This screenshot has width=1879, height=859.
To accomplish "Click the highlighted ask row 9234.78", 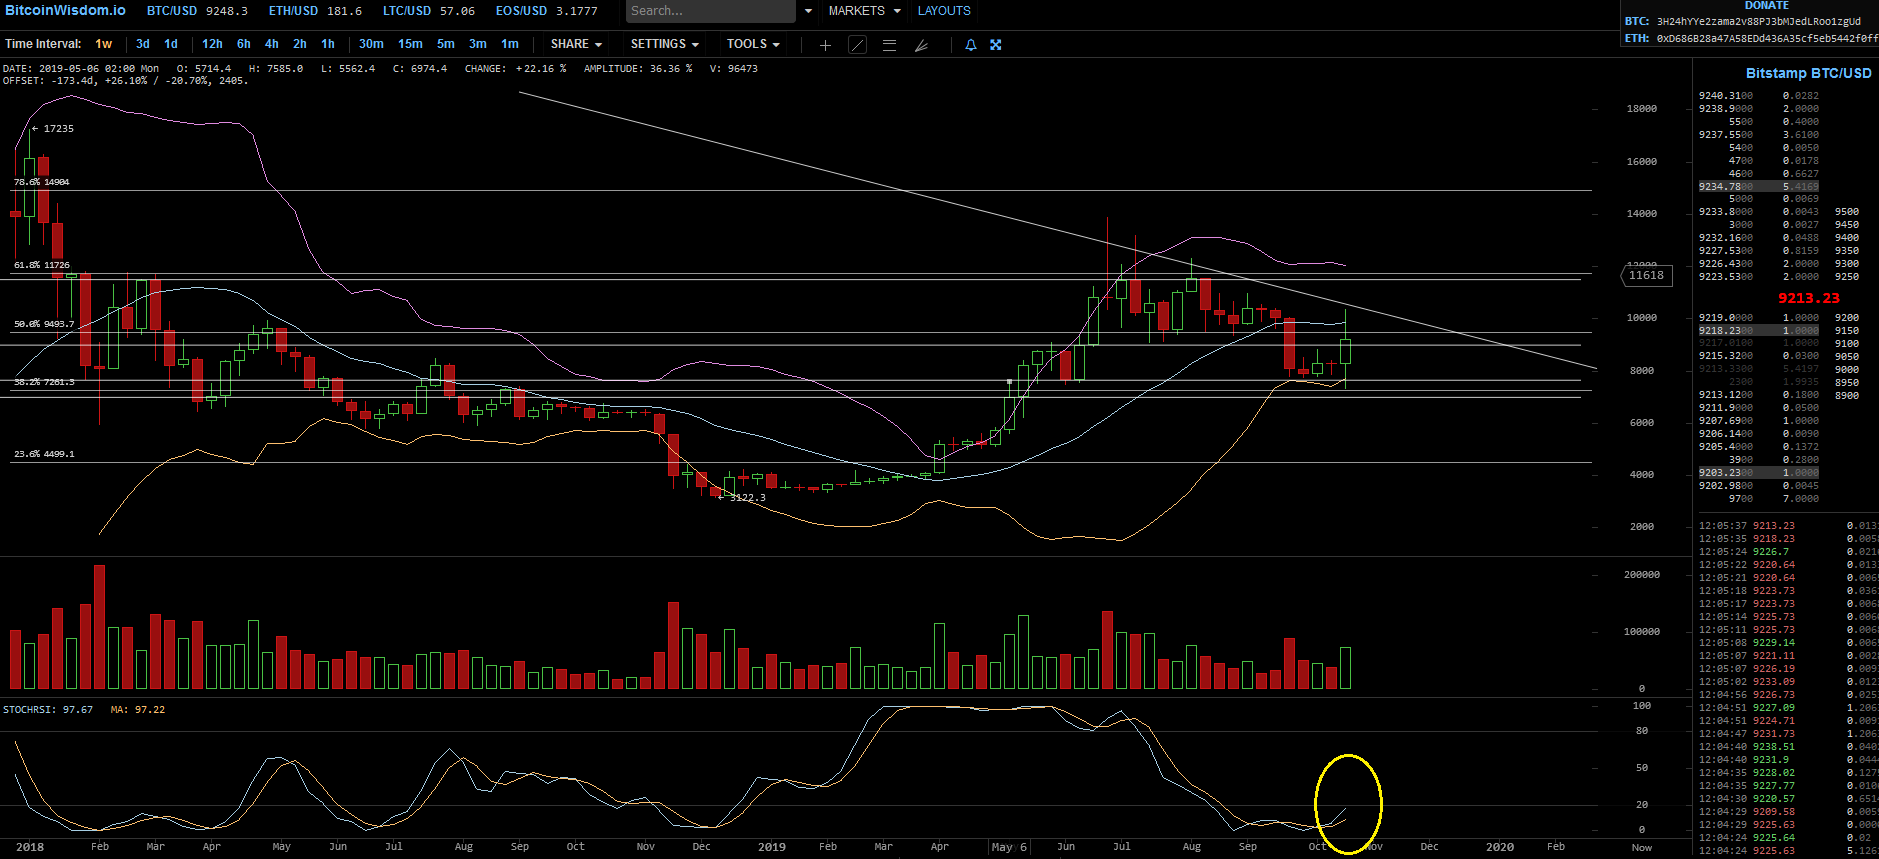I will (1758, 187).
